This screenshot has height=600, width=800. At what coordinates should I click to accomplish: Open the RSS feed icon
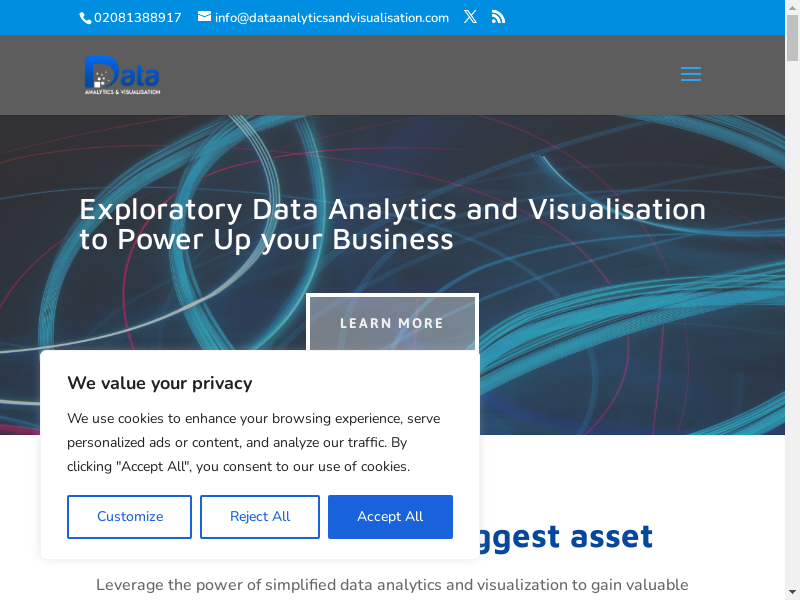(498, 17)
